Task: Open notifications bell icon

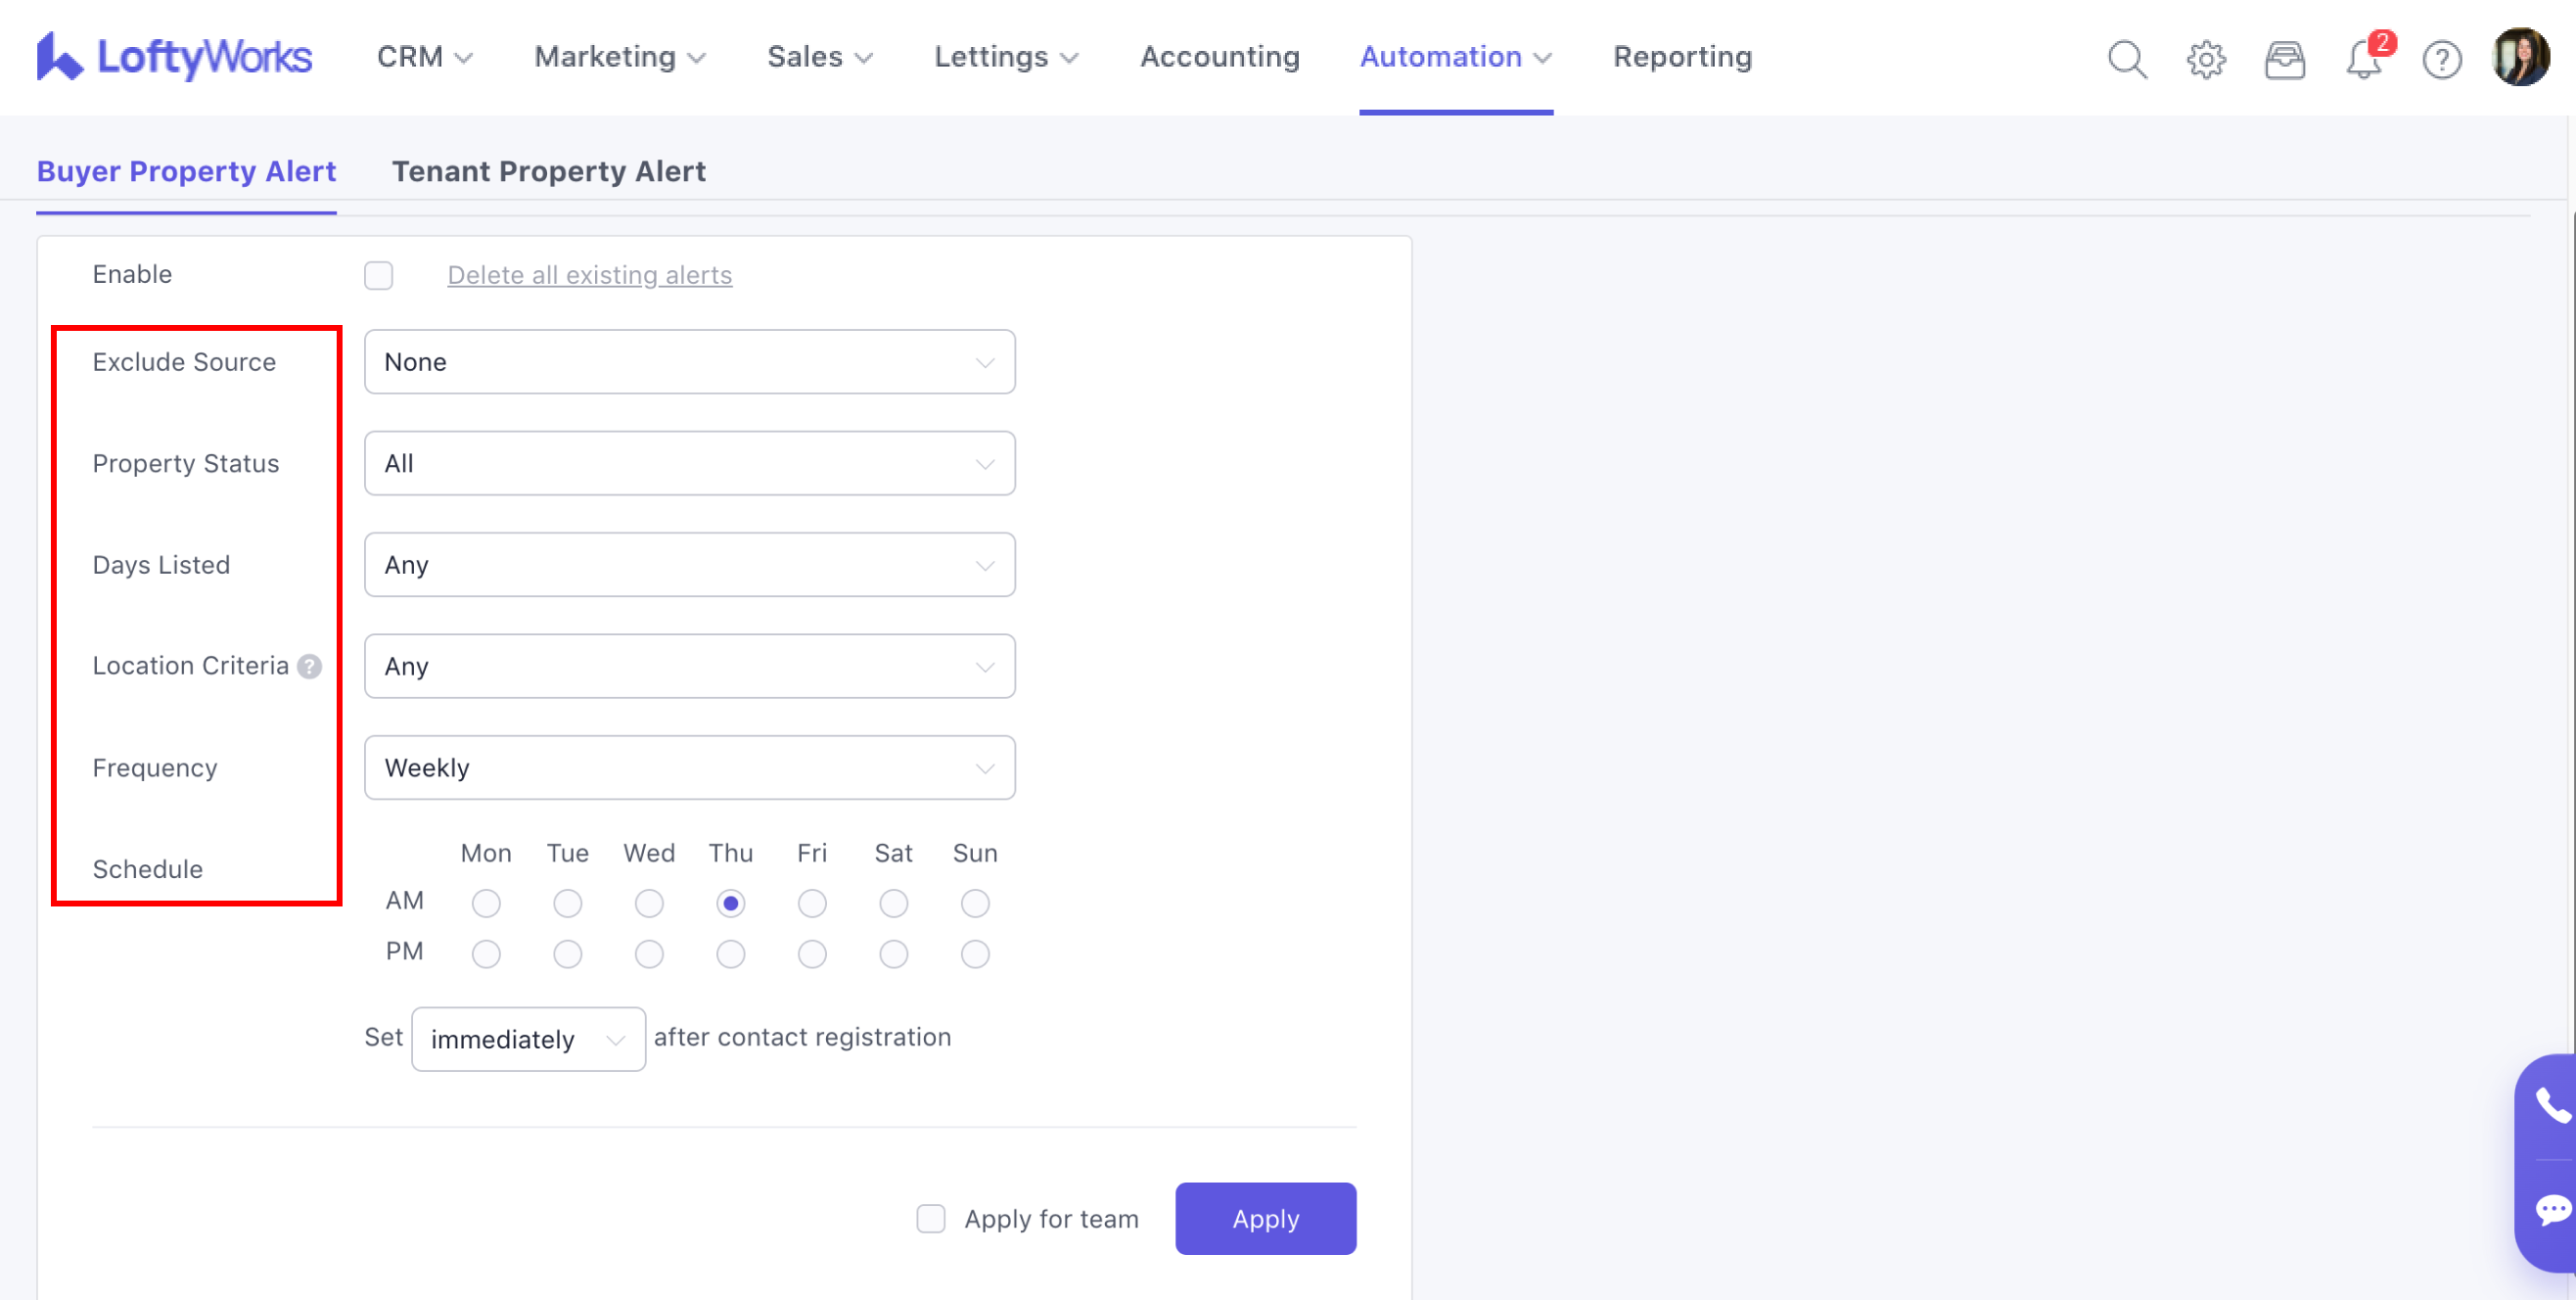Action: pyautogui.click(x=2362, y=59)
